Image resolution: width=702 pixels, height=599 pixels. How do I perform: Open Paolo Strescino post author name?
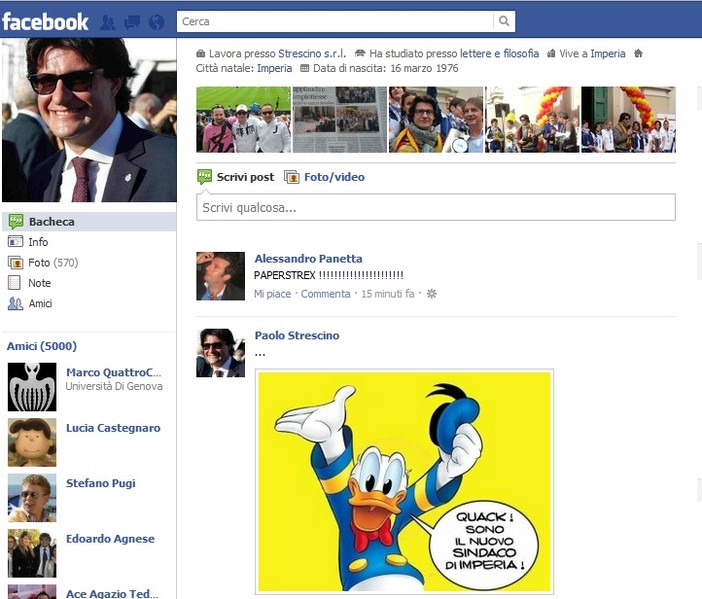[297, 335]
